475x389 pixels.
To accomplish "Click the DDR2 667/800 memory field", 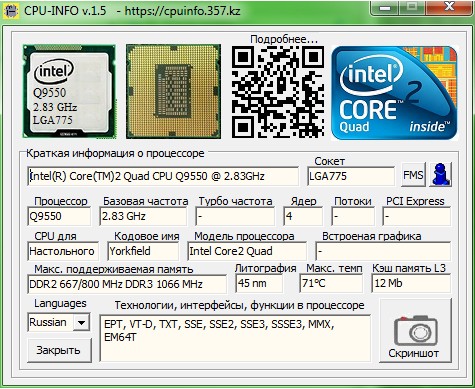I will [127, 284].
